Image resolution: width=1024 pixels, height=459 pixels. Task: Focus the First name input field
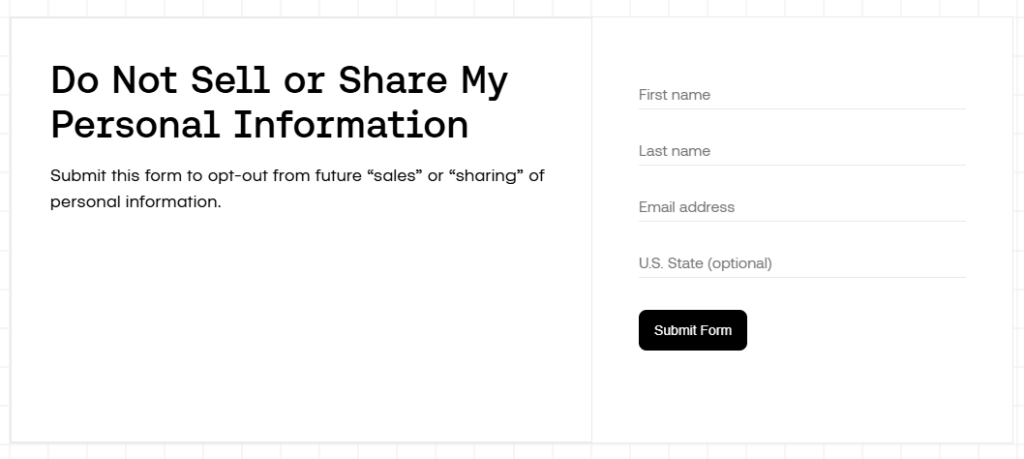point(801,95)
